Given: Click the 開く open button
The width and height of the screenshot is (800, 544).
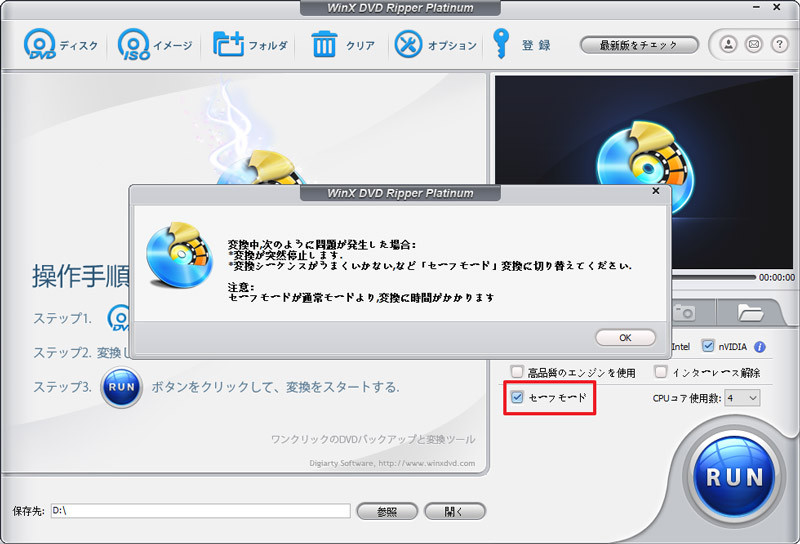Looking at the screenshot, I should 454,511.
